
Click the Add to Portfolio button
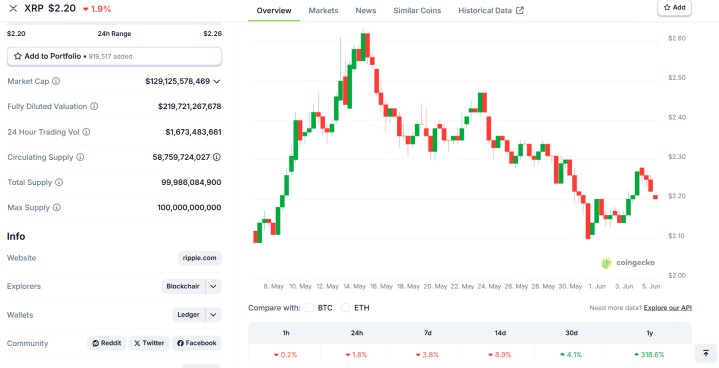pos(114,56)
